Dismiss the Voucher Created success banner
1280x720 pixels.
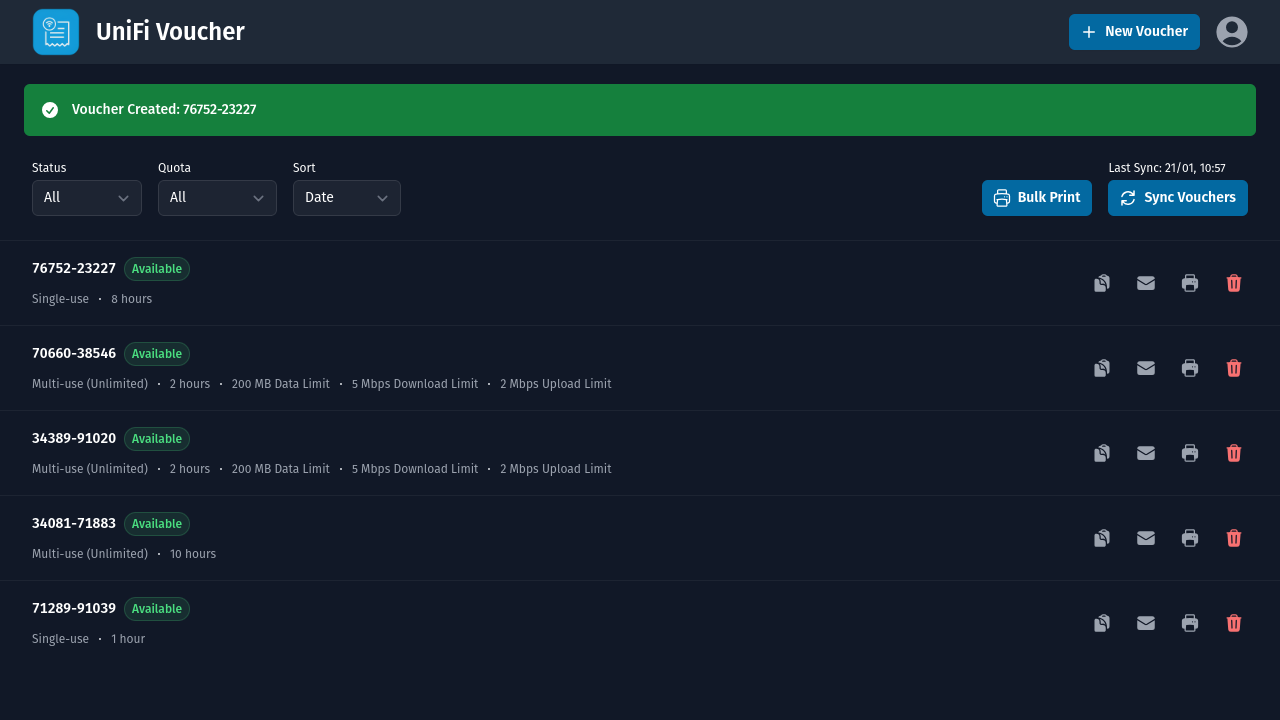coord(640,109)
